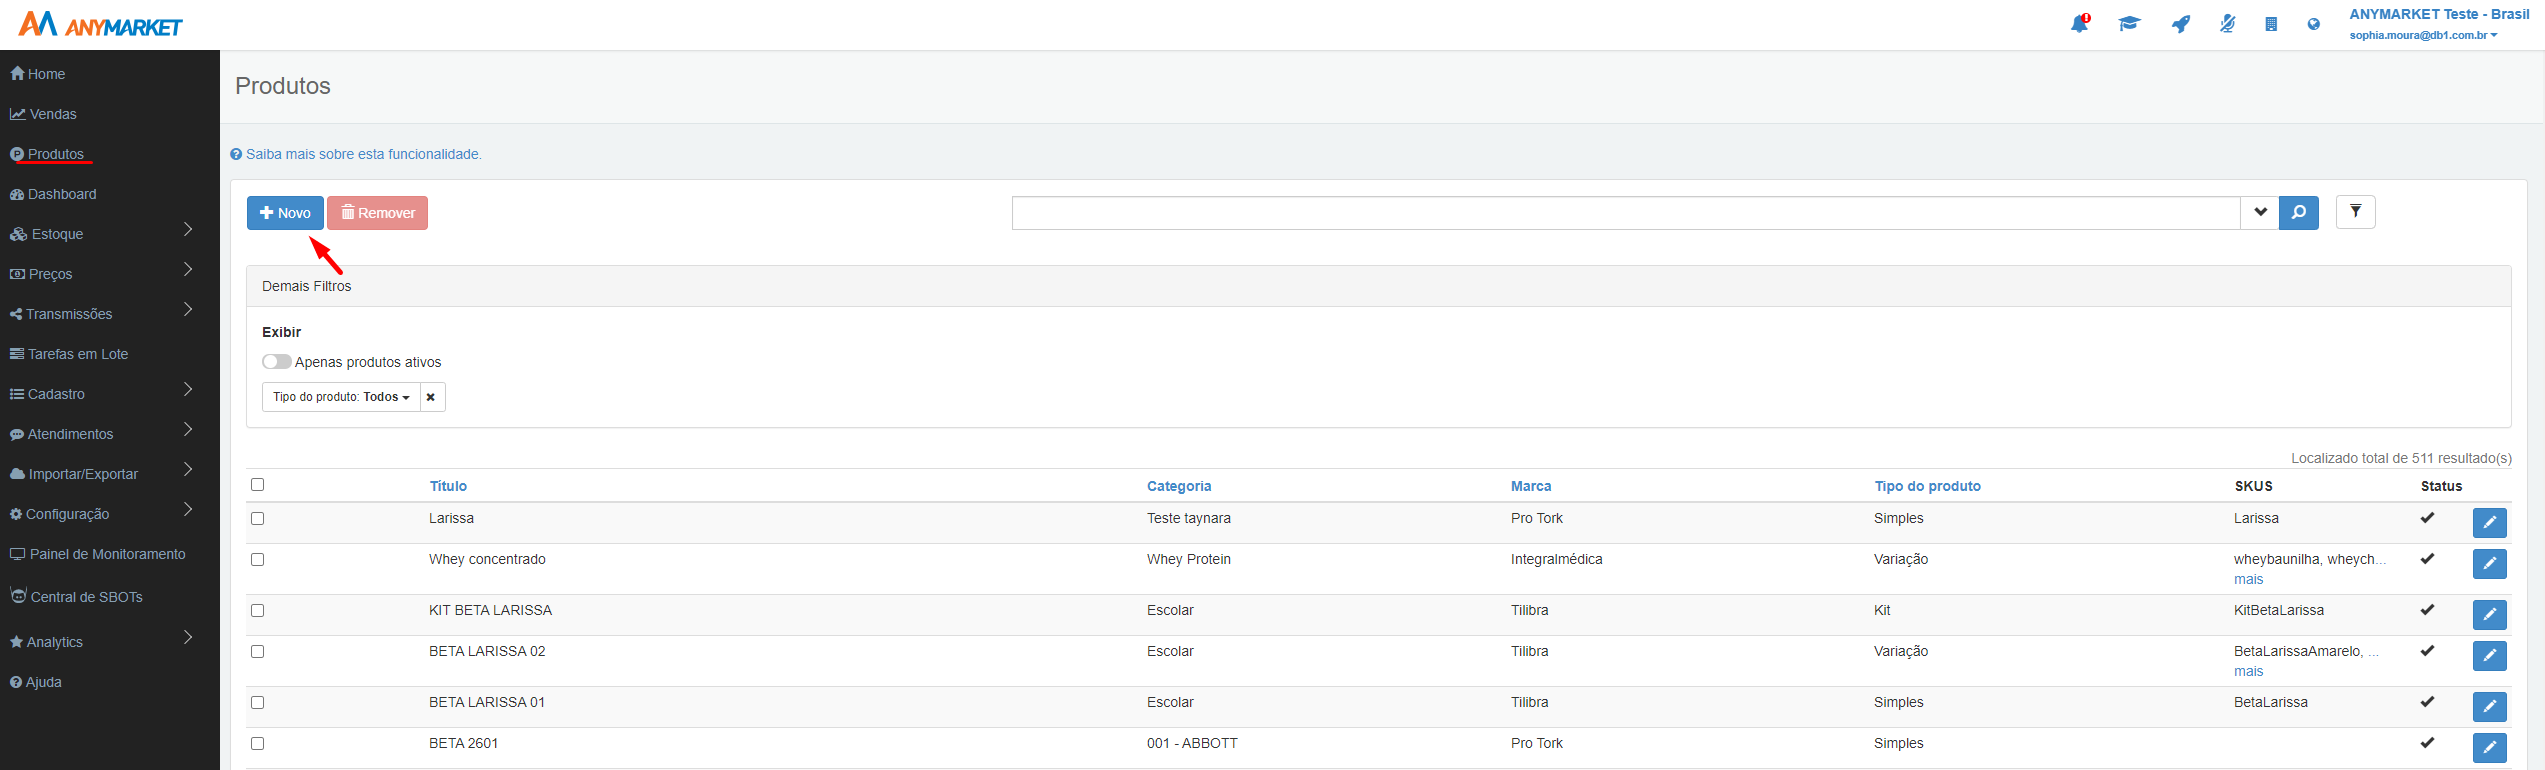Open Painel de Monitoramento in sidebar
The width and height of the screenshot is (2545, 770).
[98, 554]
